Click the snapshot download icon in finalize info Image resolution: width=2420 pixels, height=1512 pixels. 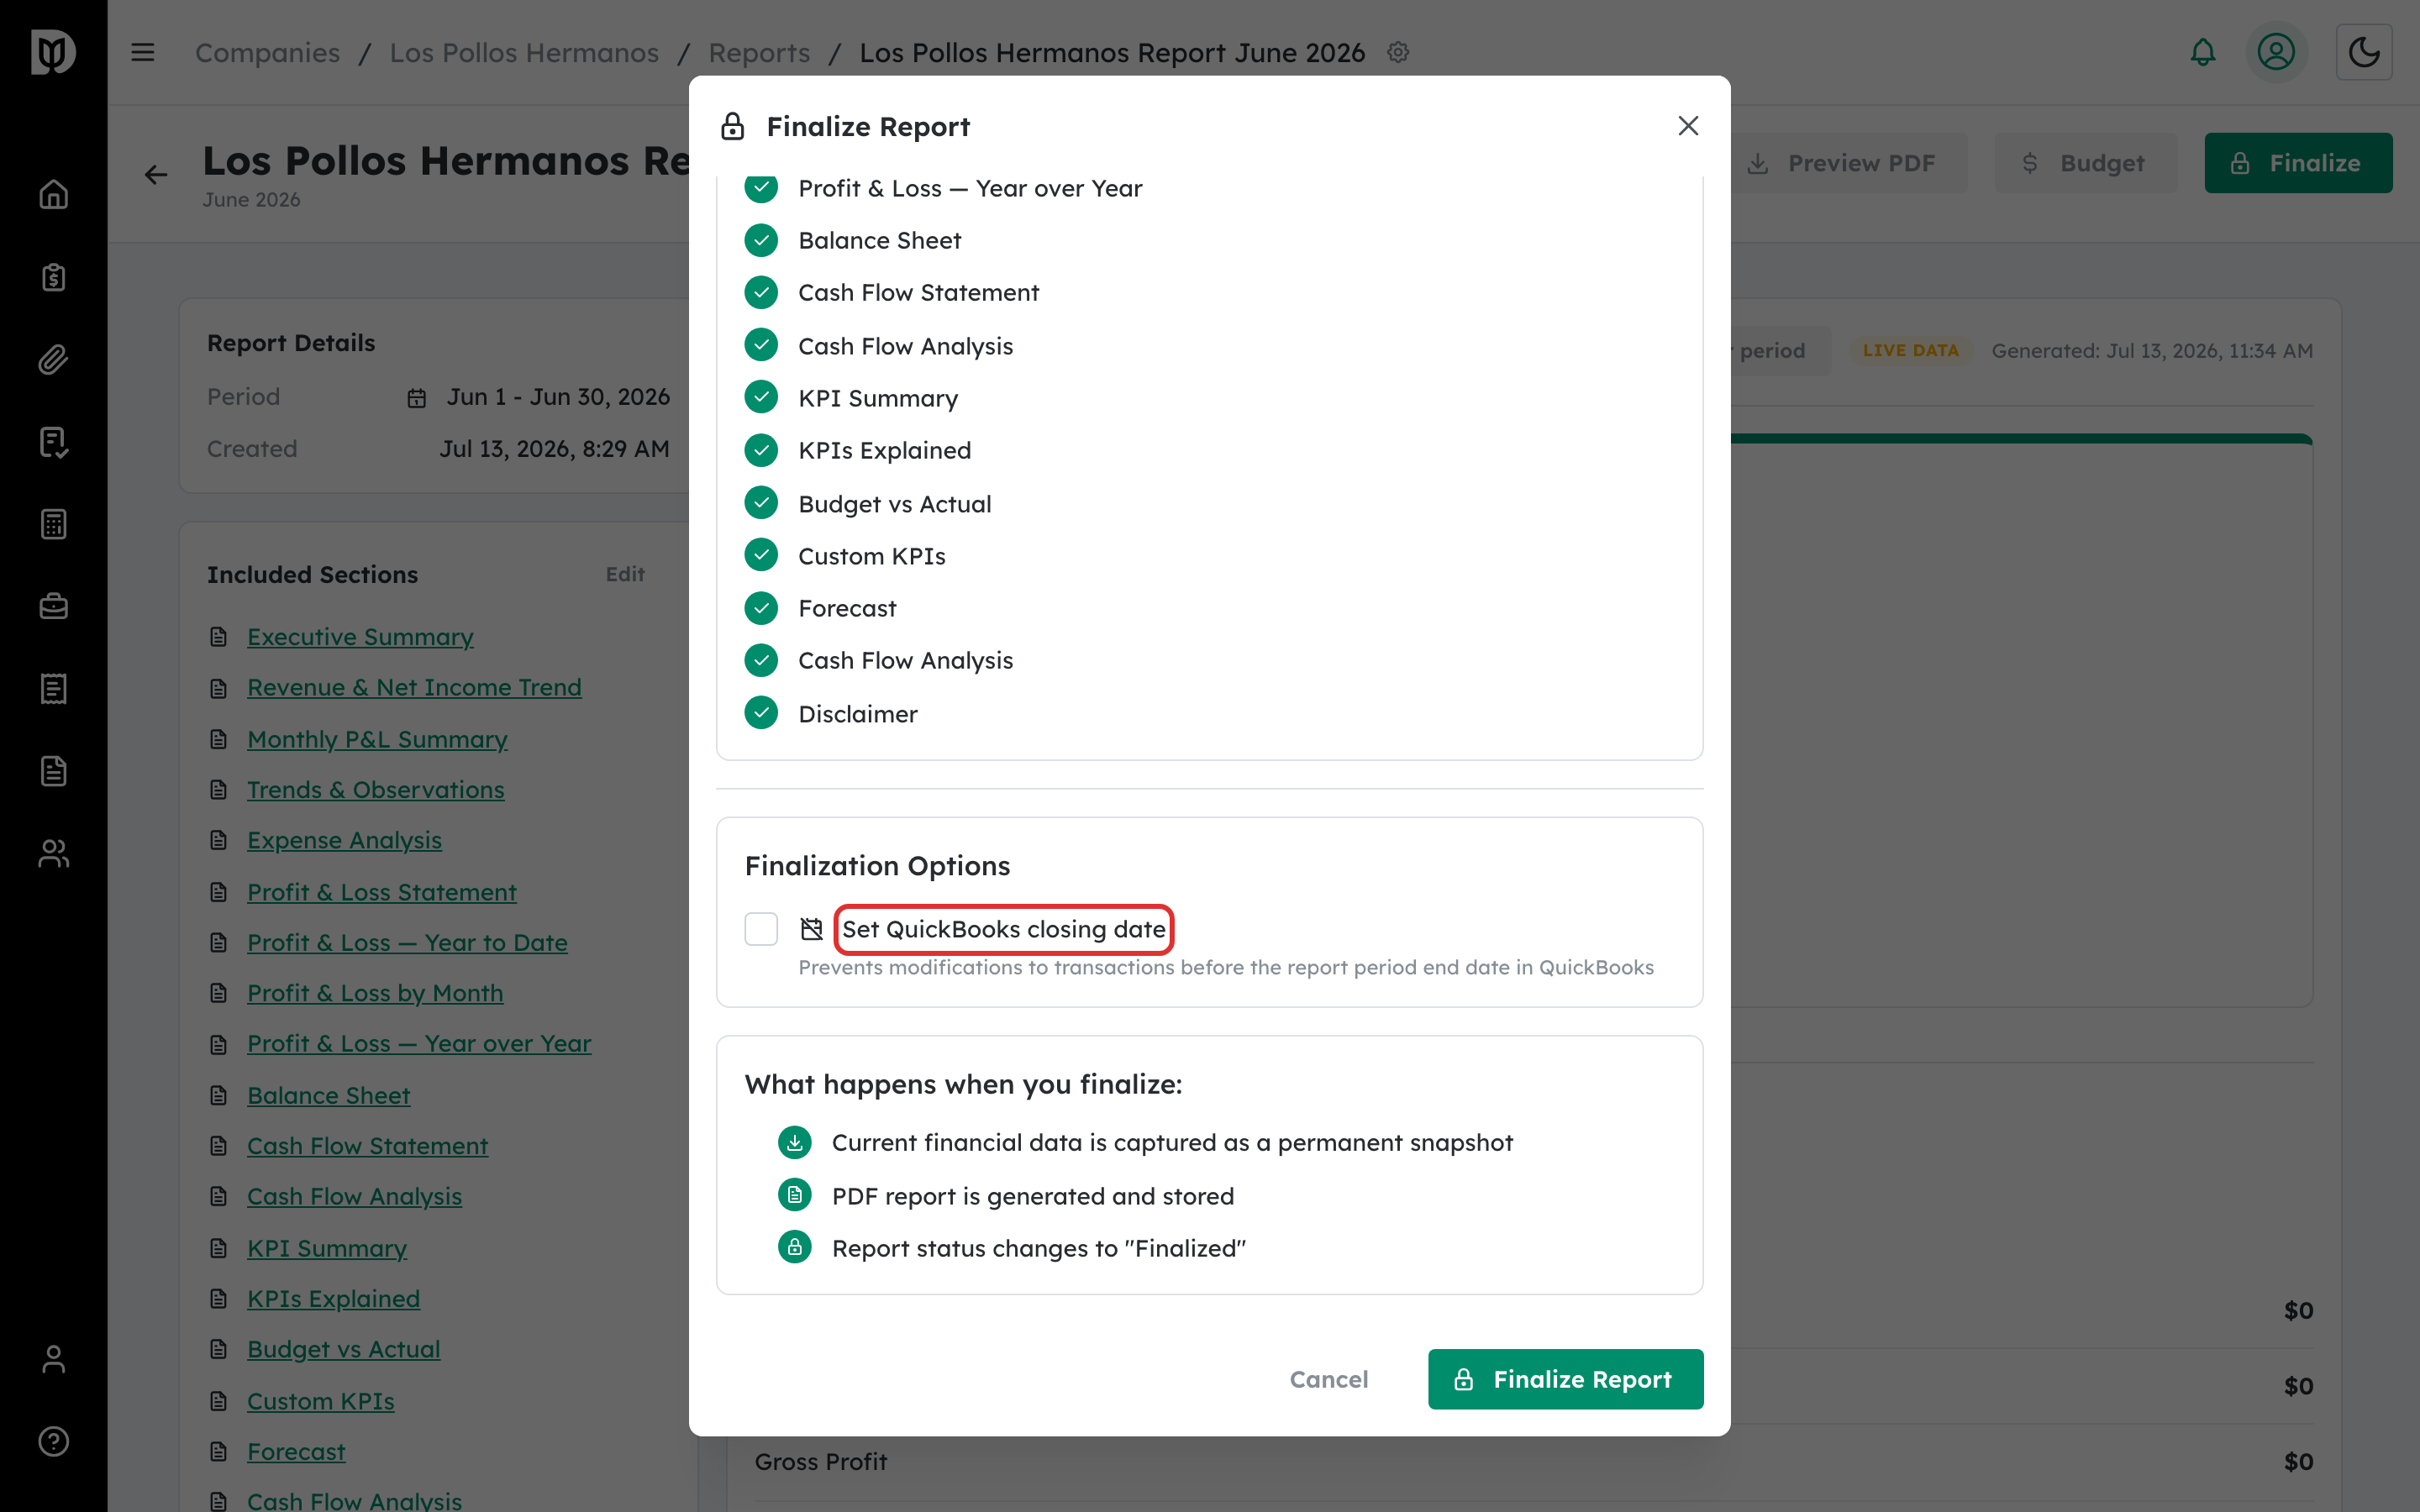coord(794,1142)
